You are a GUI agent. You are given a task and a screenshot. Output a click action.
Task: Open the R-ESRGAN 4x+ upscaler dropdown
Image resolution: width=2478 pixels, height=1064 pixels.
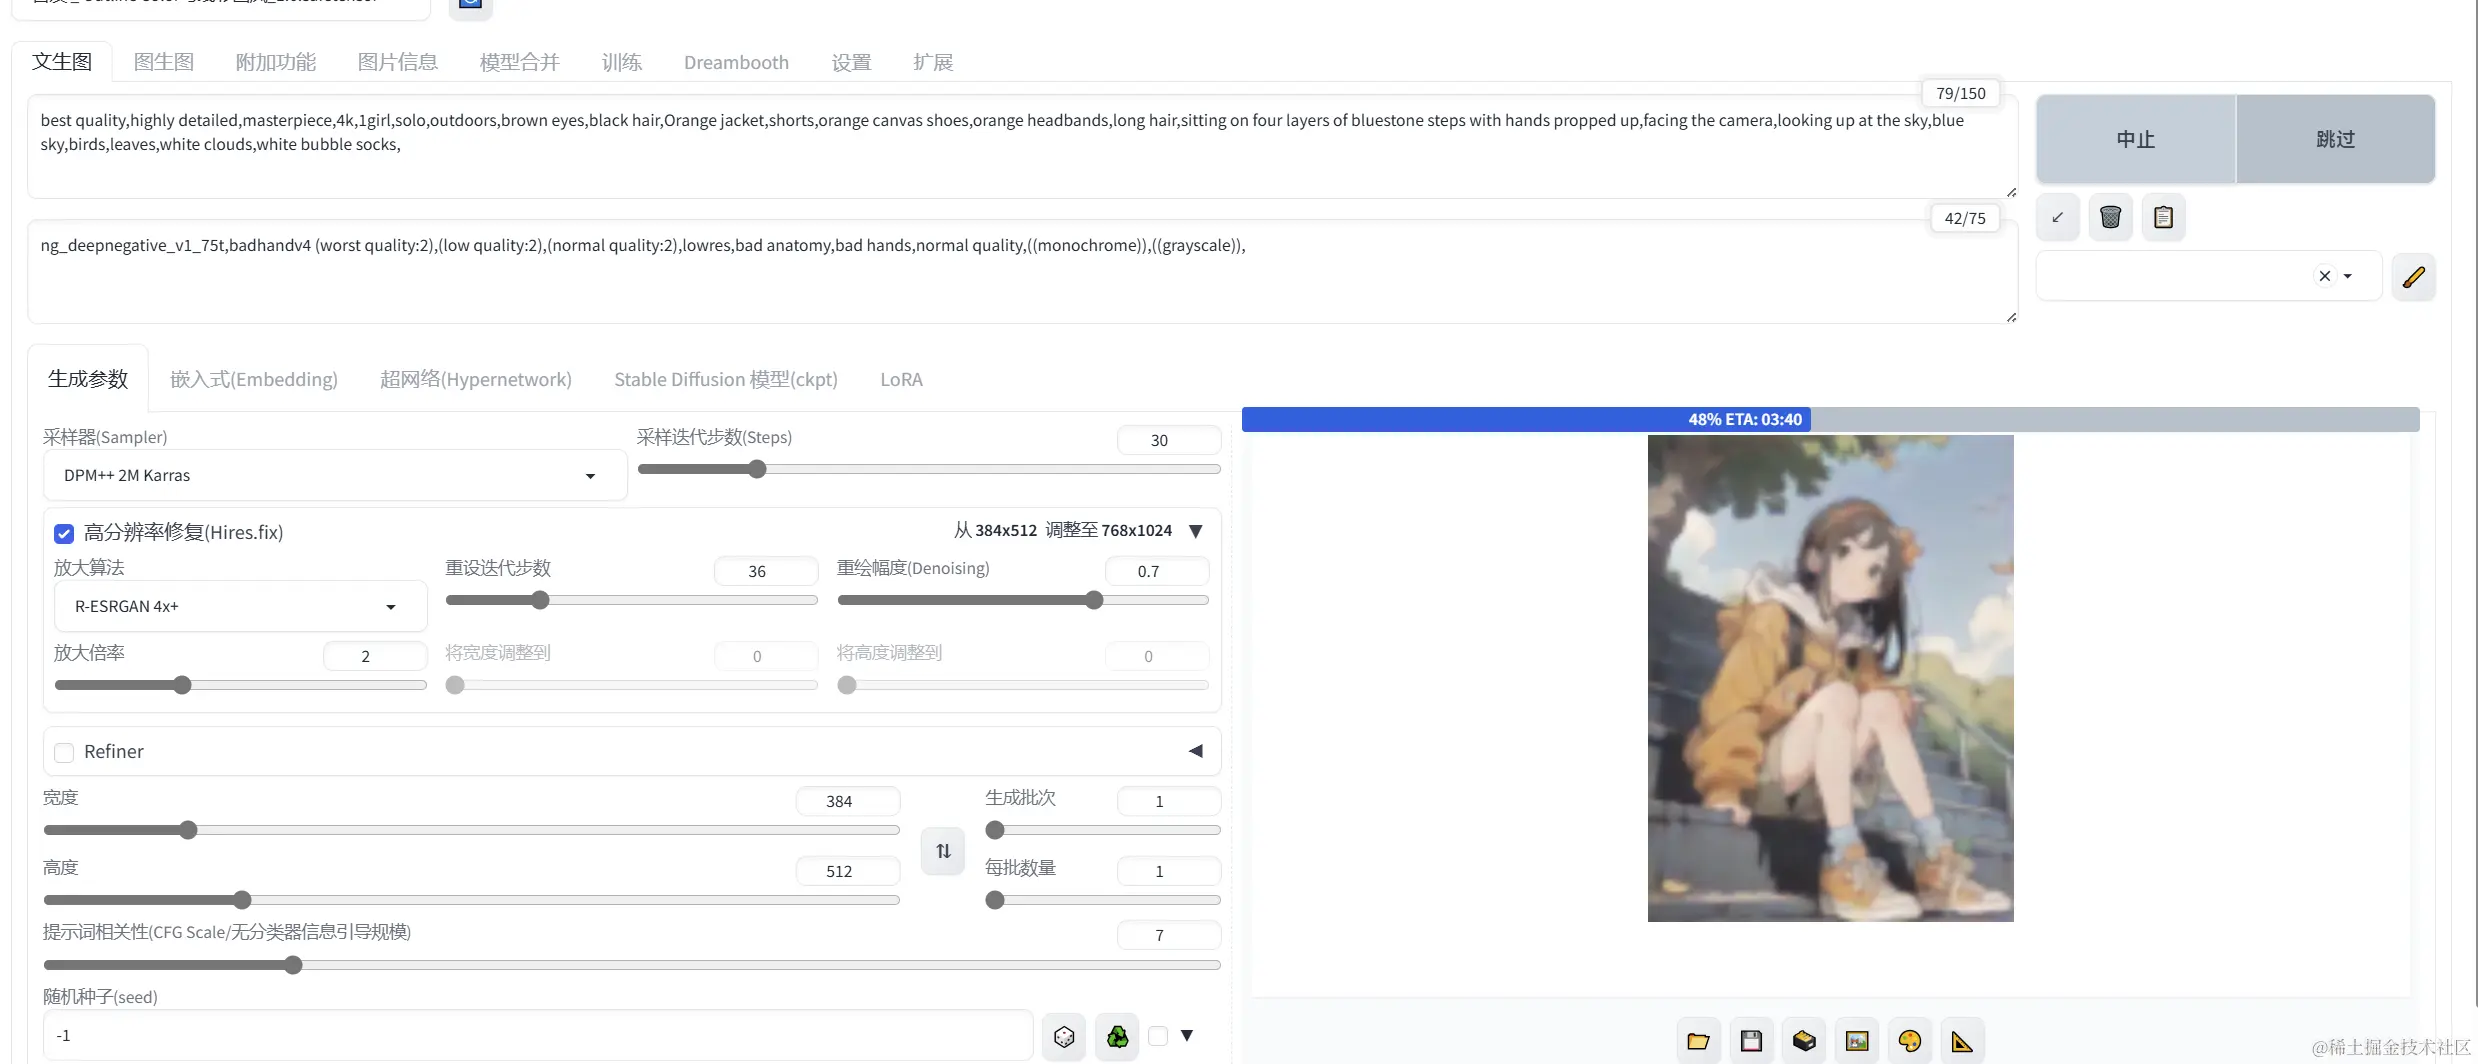[x=240, y=606]
